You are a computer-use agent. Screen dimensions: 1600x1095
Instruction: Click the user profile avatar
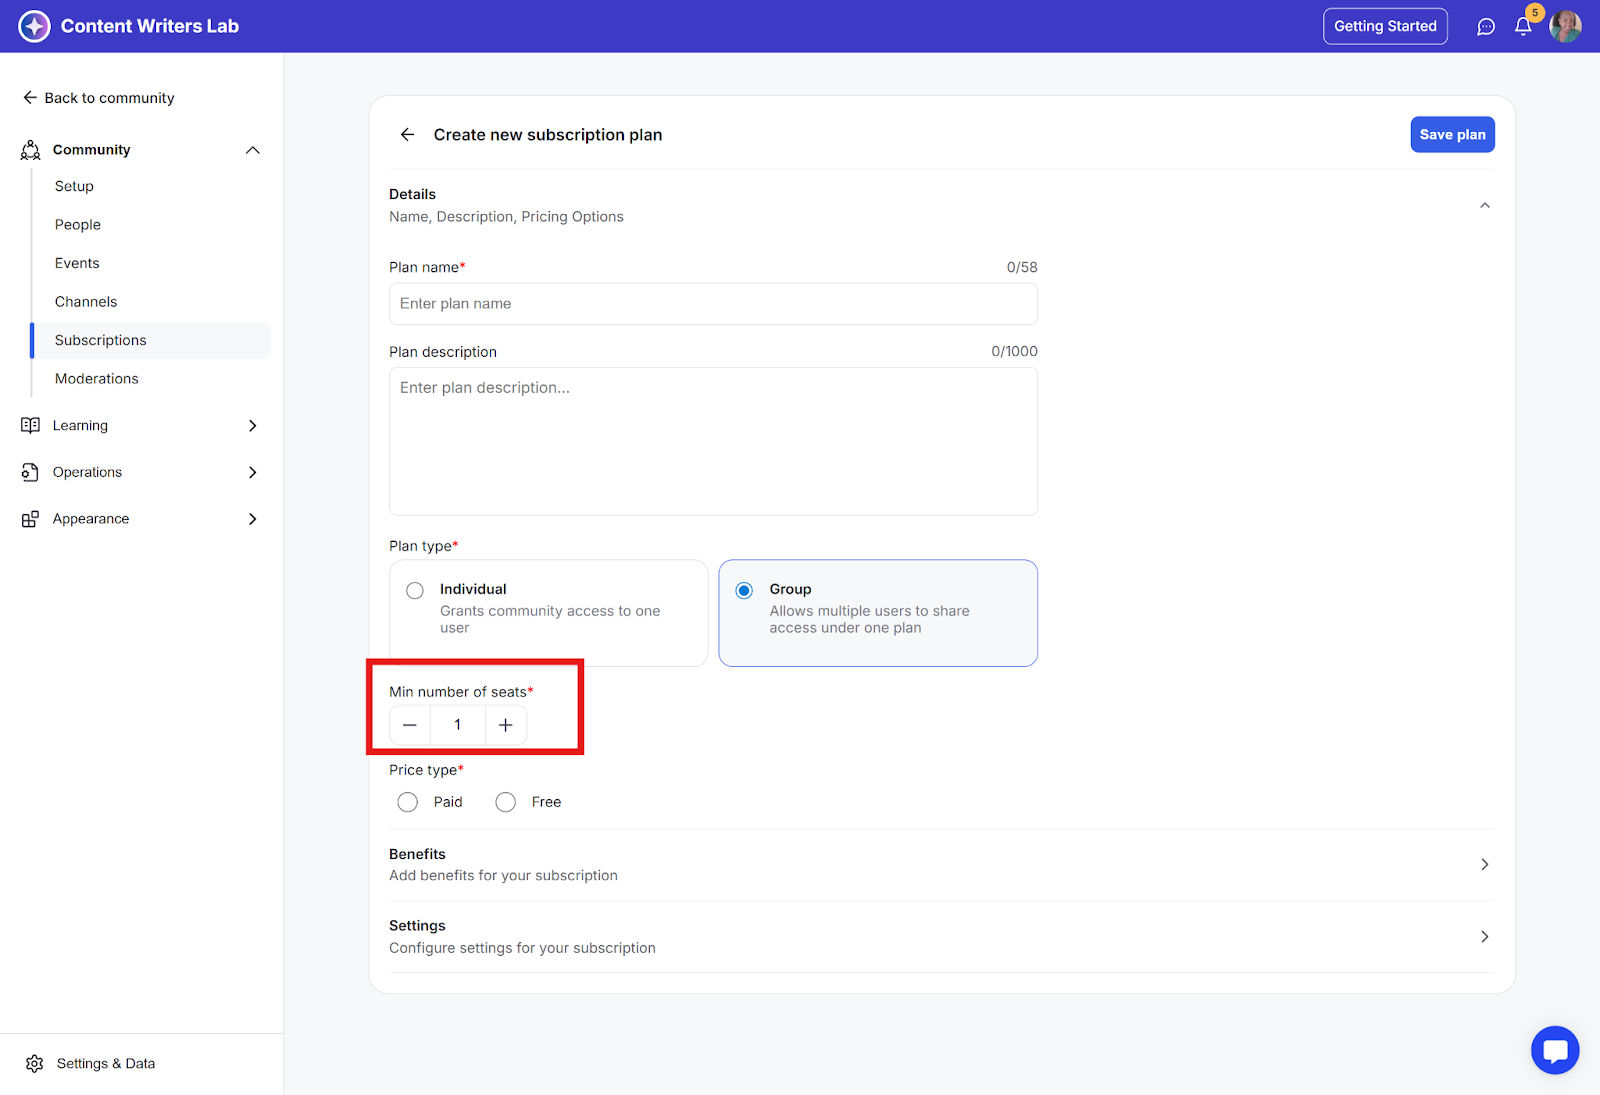point(1565,27)
